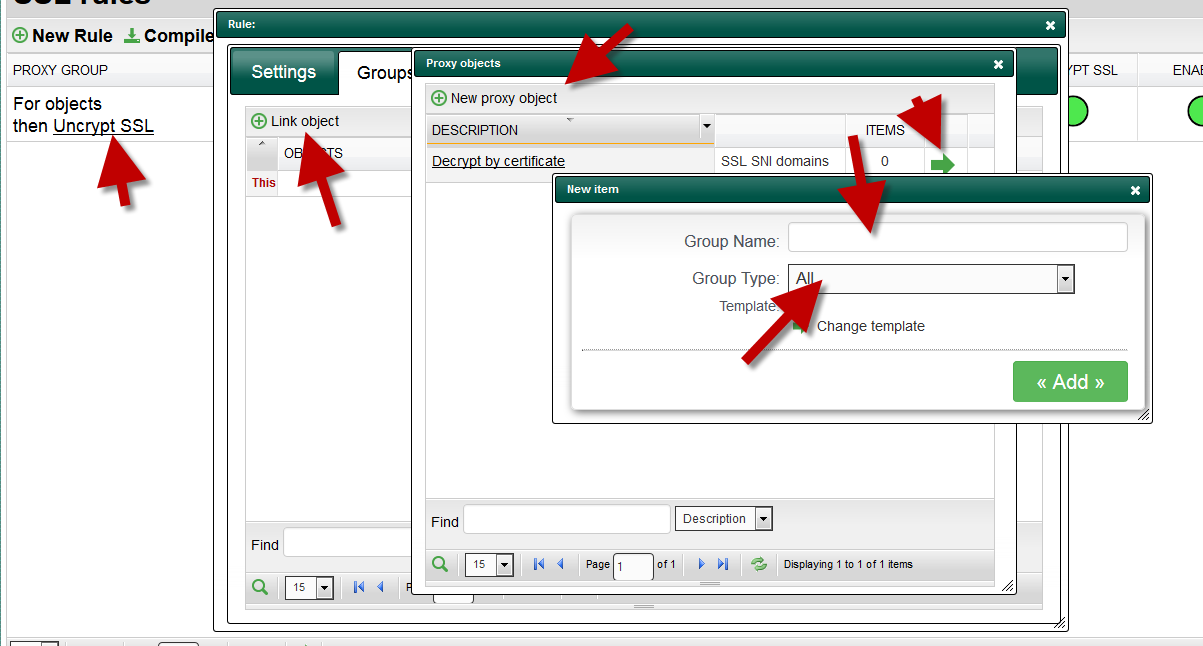The width and height of the screenshot is (1203, 646).
Task: Click the Page number field in Proxy objects
Action: tap(633, 566)
